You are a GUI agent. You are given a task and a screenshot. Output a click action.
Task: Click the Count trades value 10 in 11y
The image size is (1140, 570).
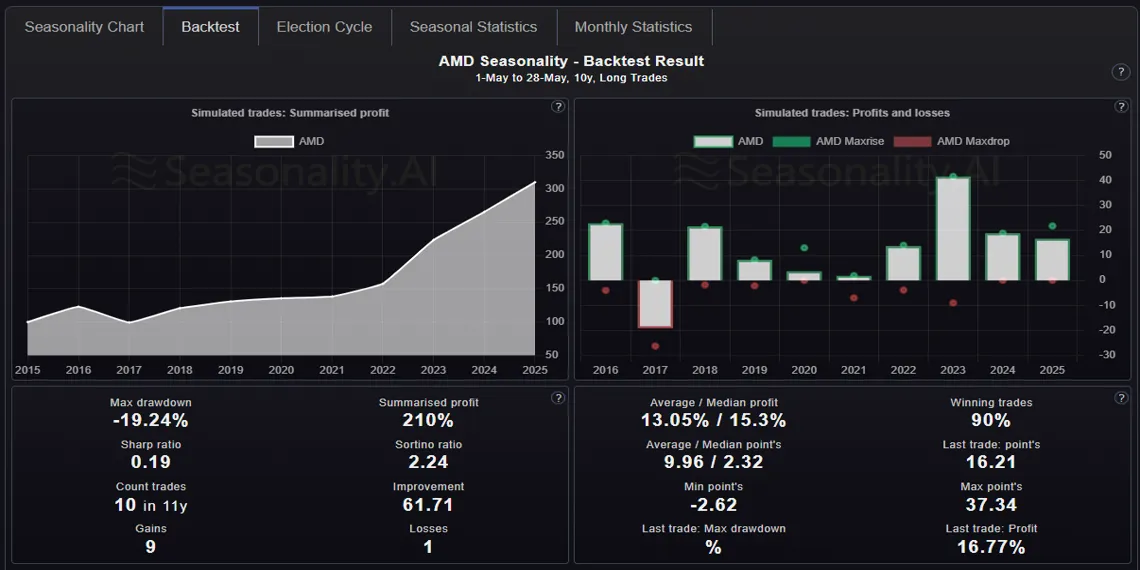[150, 505]
